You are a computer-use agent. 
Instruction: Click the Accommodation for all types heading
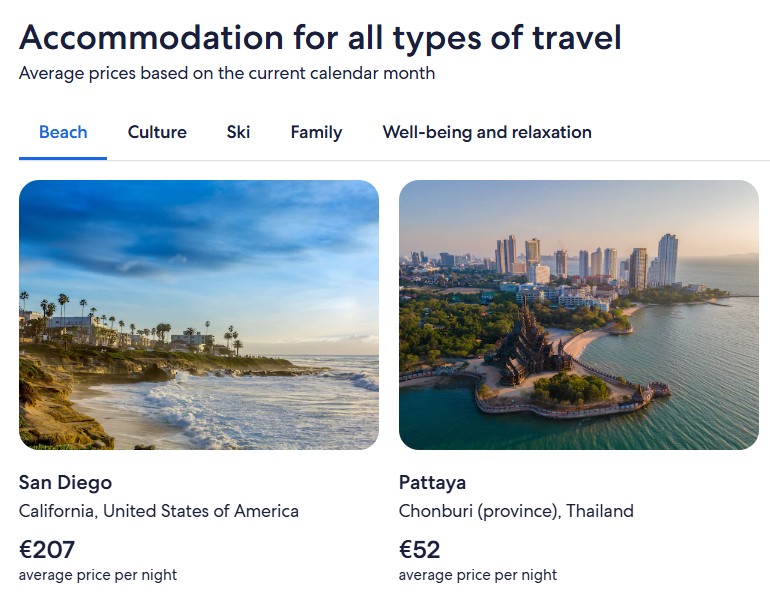point(320,38)
